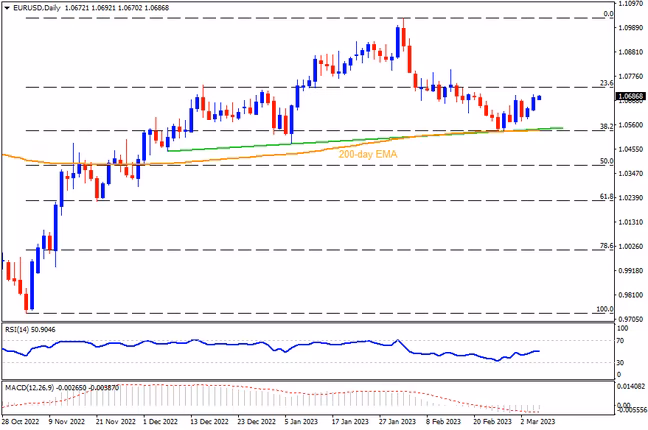Viewport: 648px width, 430px height.
Task: Click price axis value 1.00260
Action: pyautogui.click(x=631, y=246)
